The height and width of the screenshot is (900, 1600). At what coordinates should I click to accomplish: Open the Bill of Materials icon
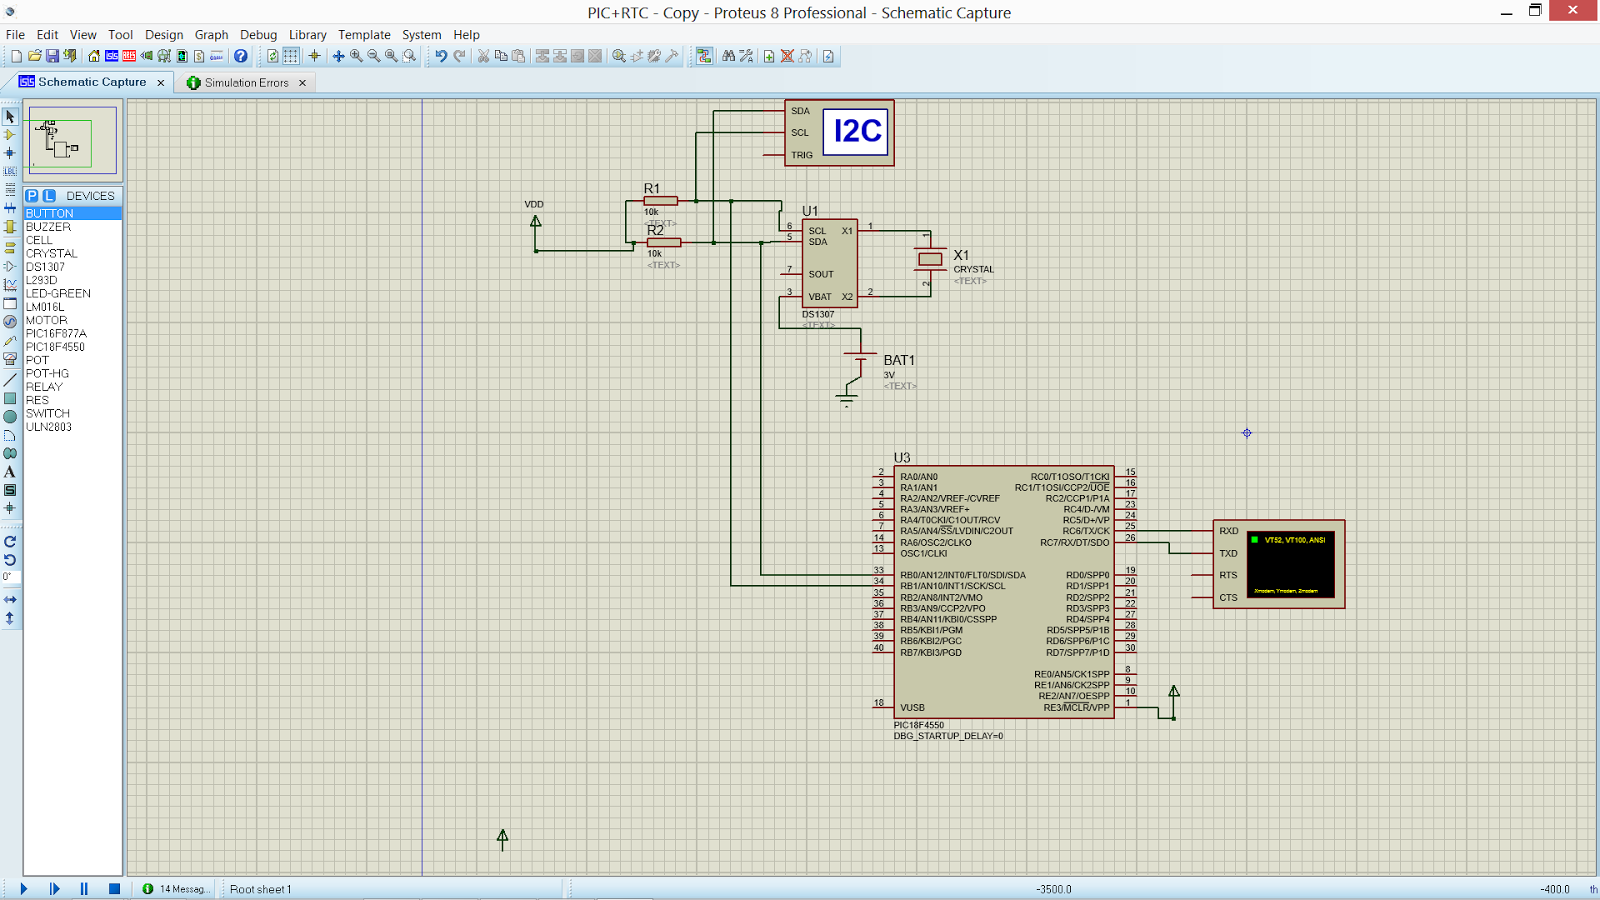coord(198,56)
